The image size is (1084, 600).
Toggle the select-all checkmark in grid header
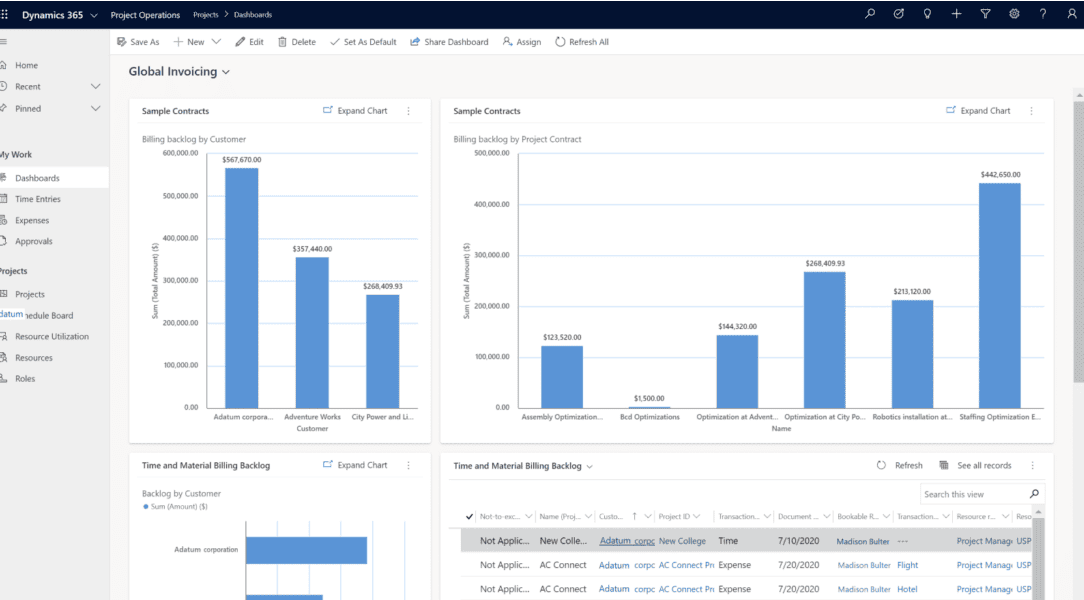coord(469,516)
